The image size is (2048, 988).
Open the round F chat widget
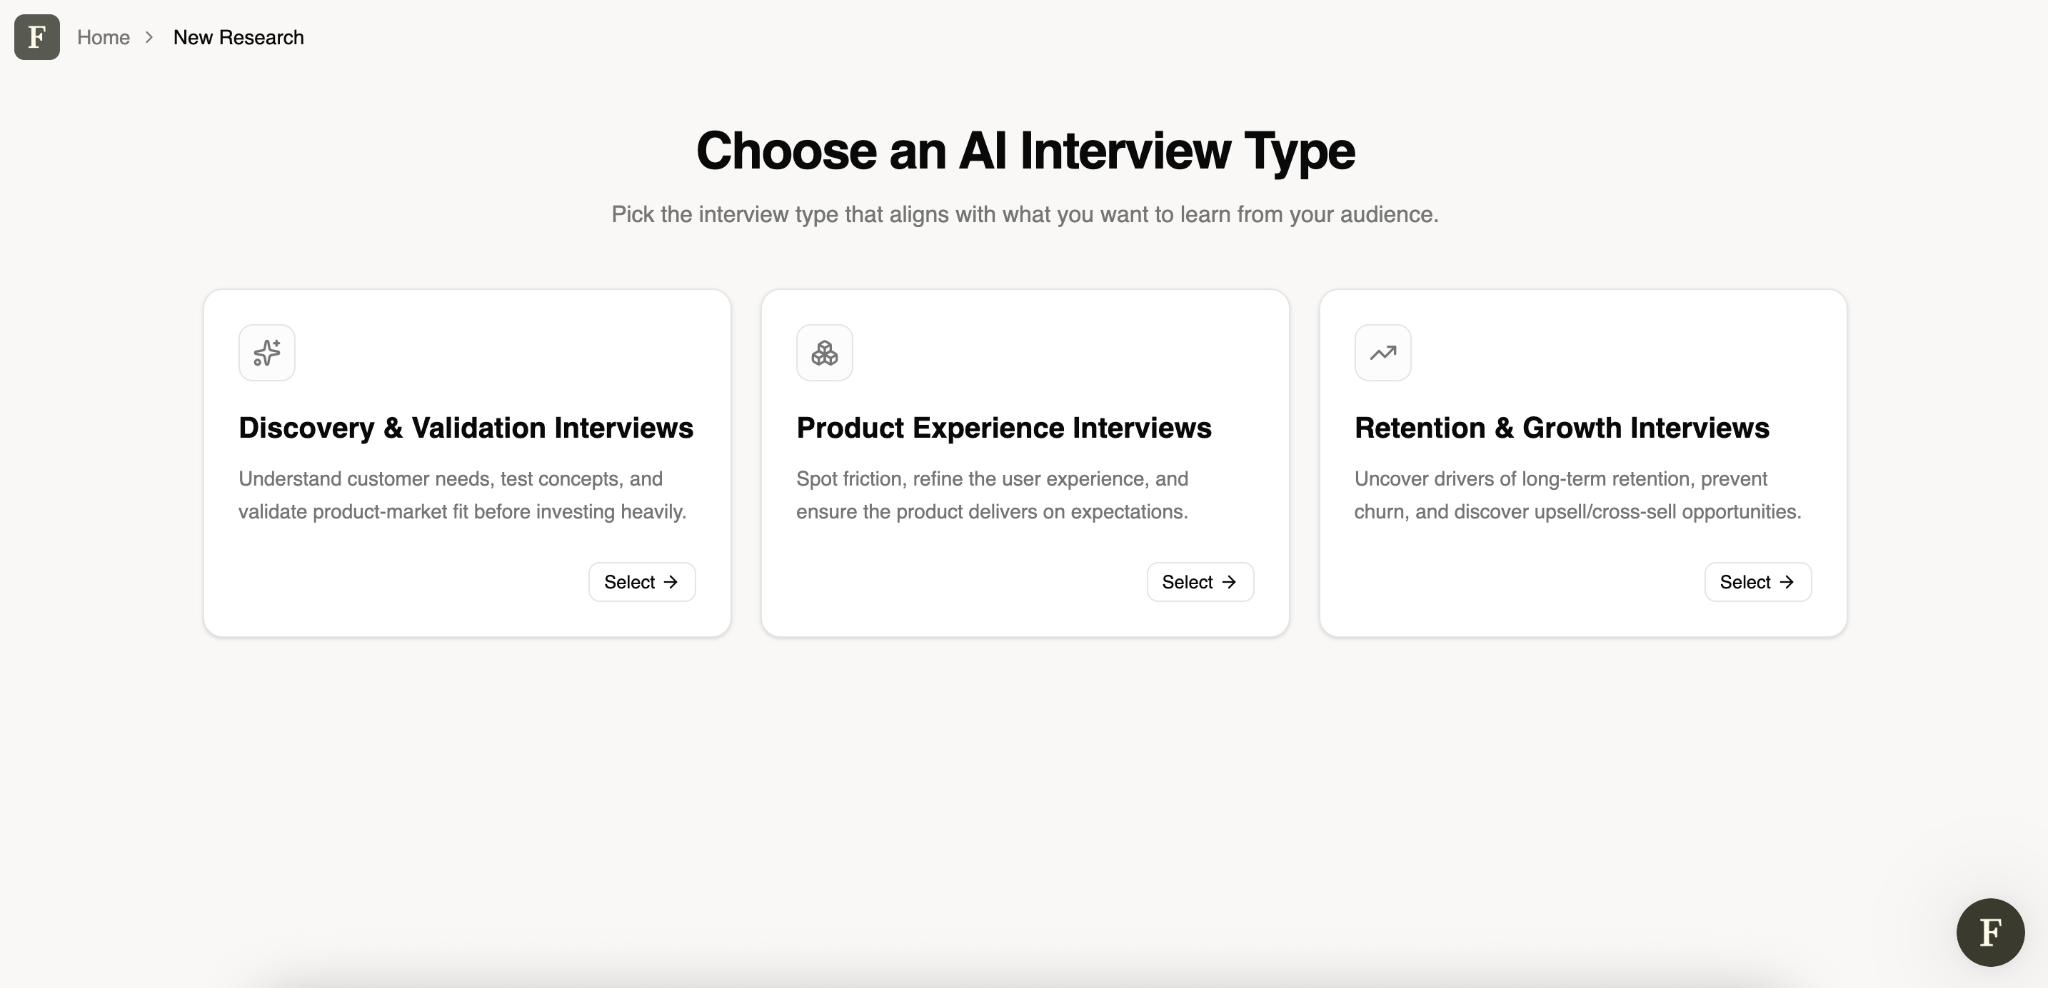point(1990,932)
